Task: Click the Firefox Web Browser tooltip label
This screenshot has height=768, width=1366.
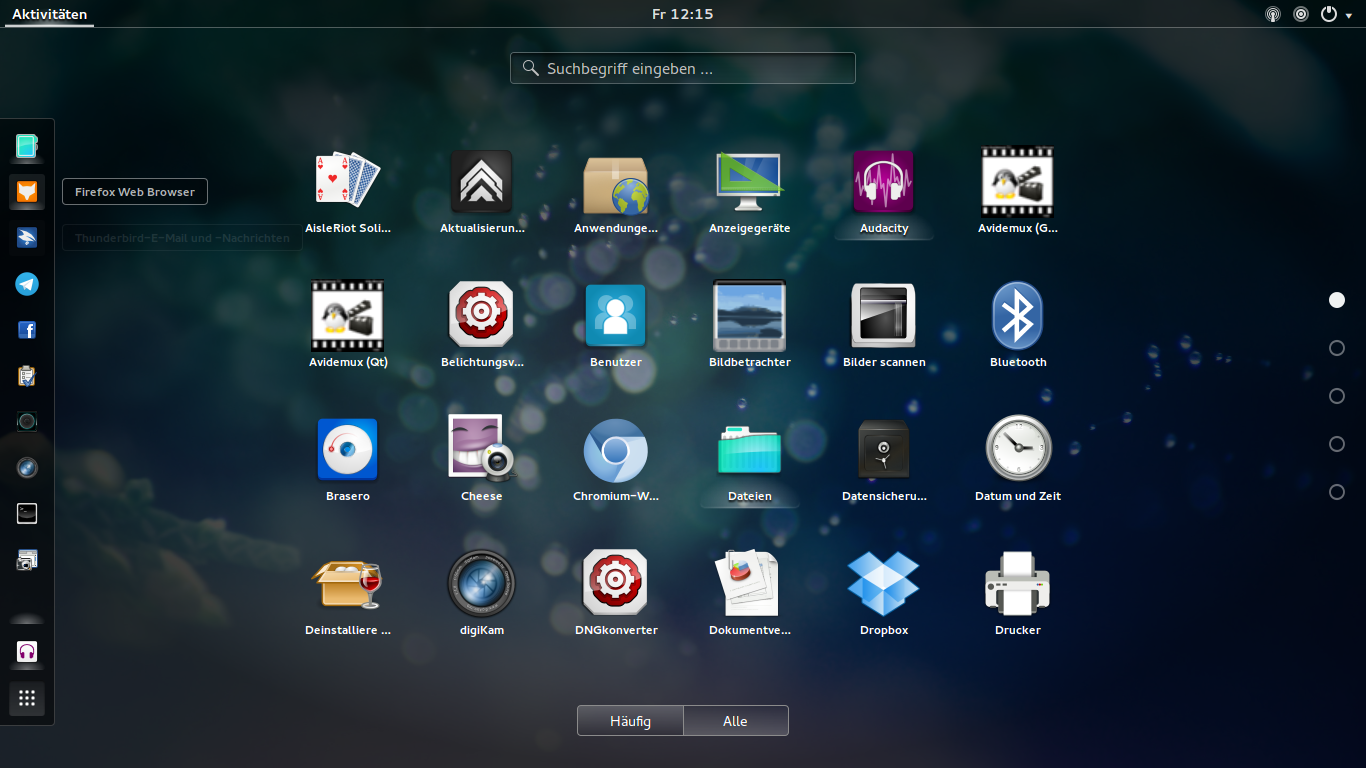Action: pyautogui.click(x=135, y=192)
